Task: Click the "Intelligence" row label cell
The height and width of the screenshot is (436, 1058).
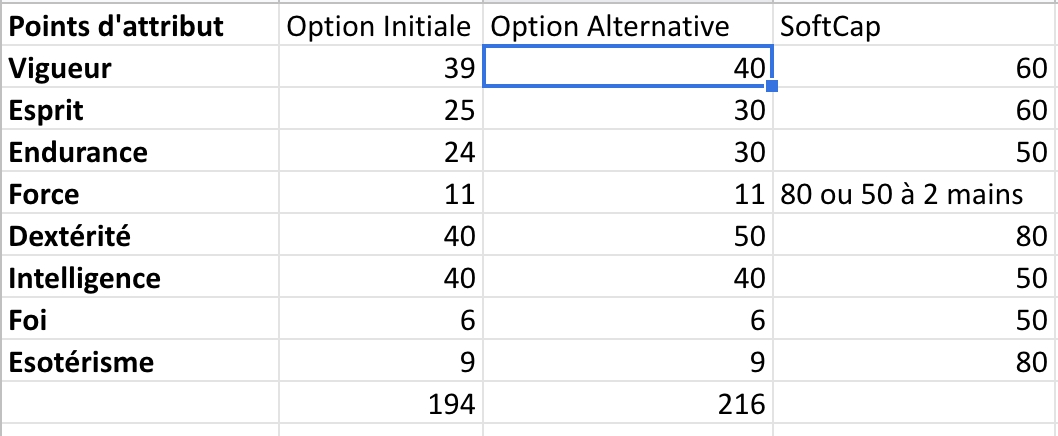Action: [140, 278]
